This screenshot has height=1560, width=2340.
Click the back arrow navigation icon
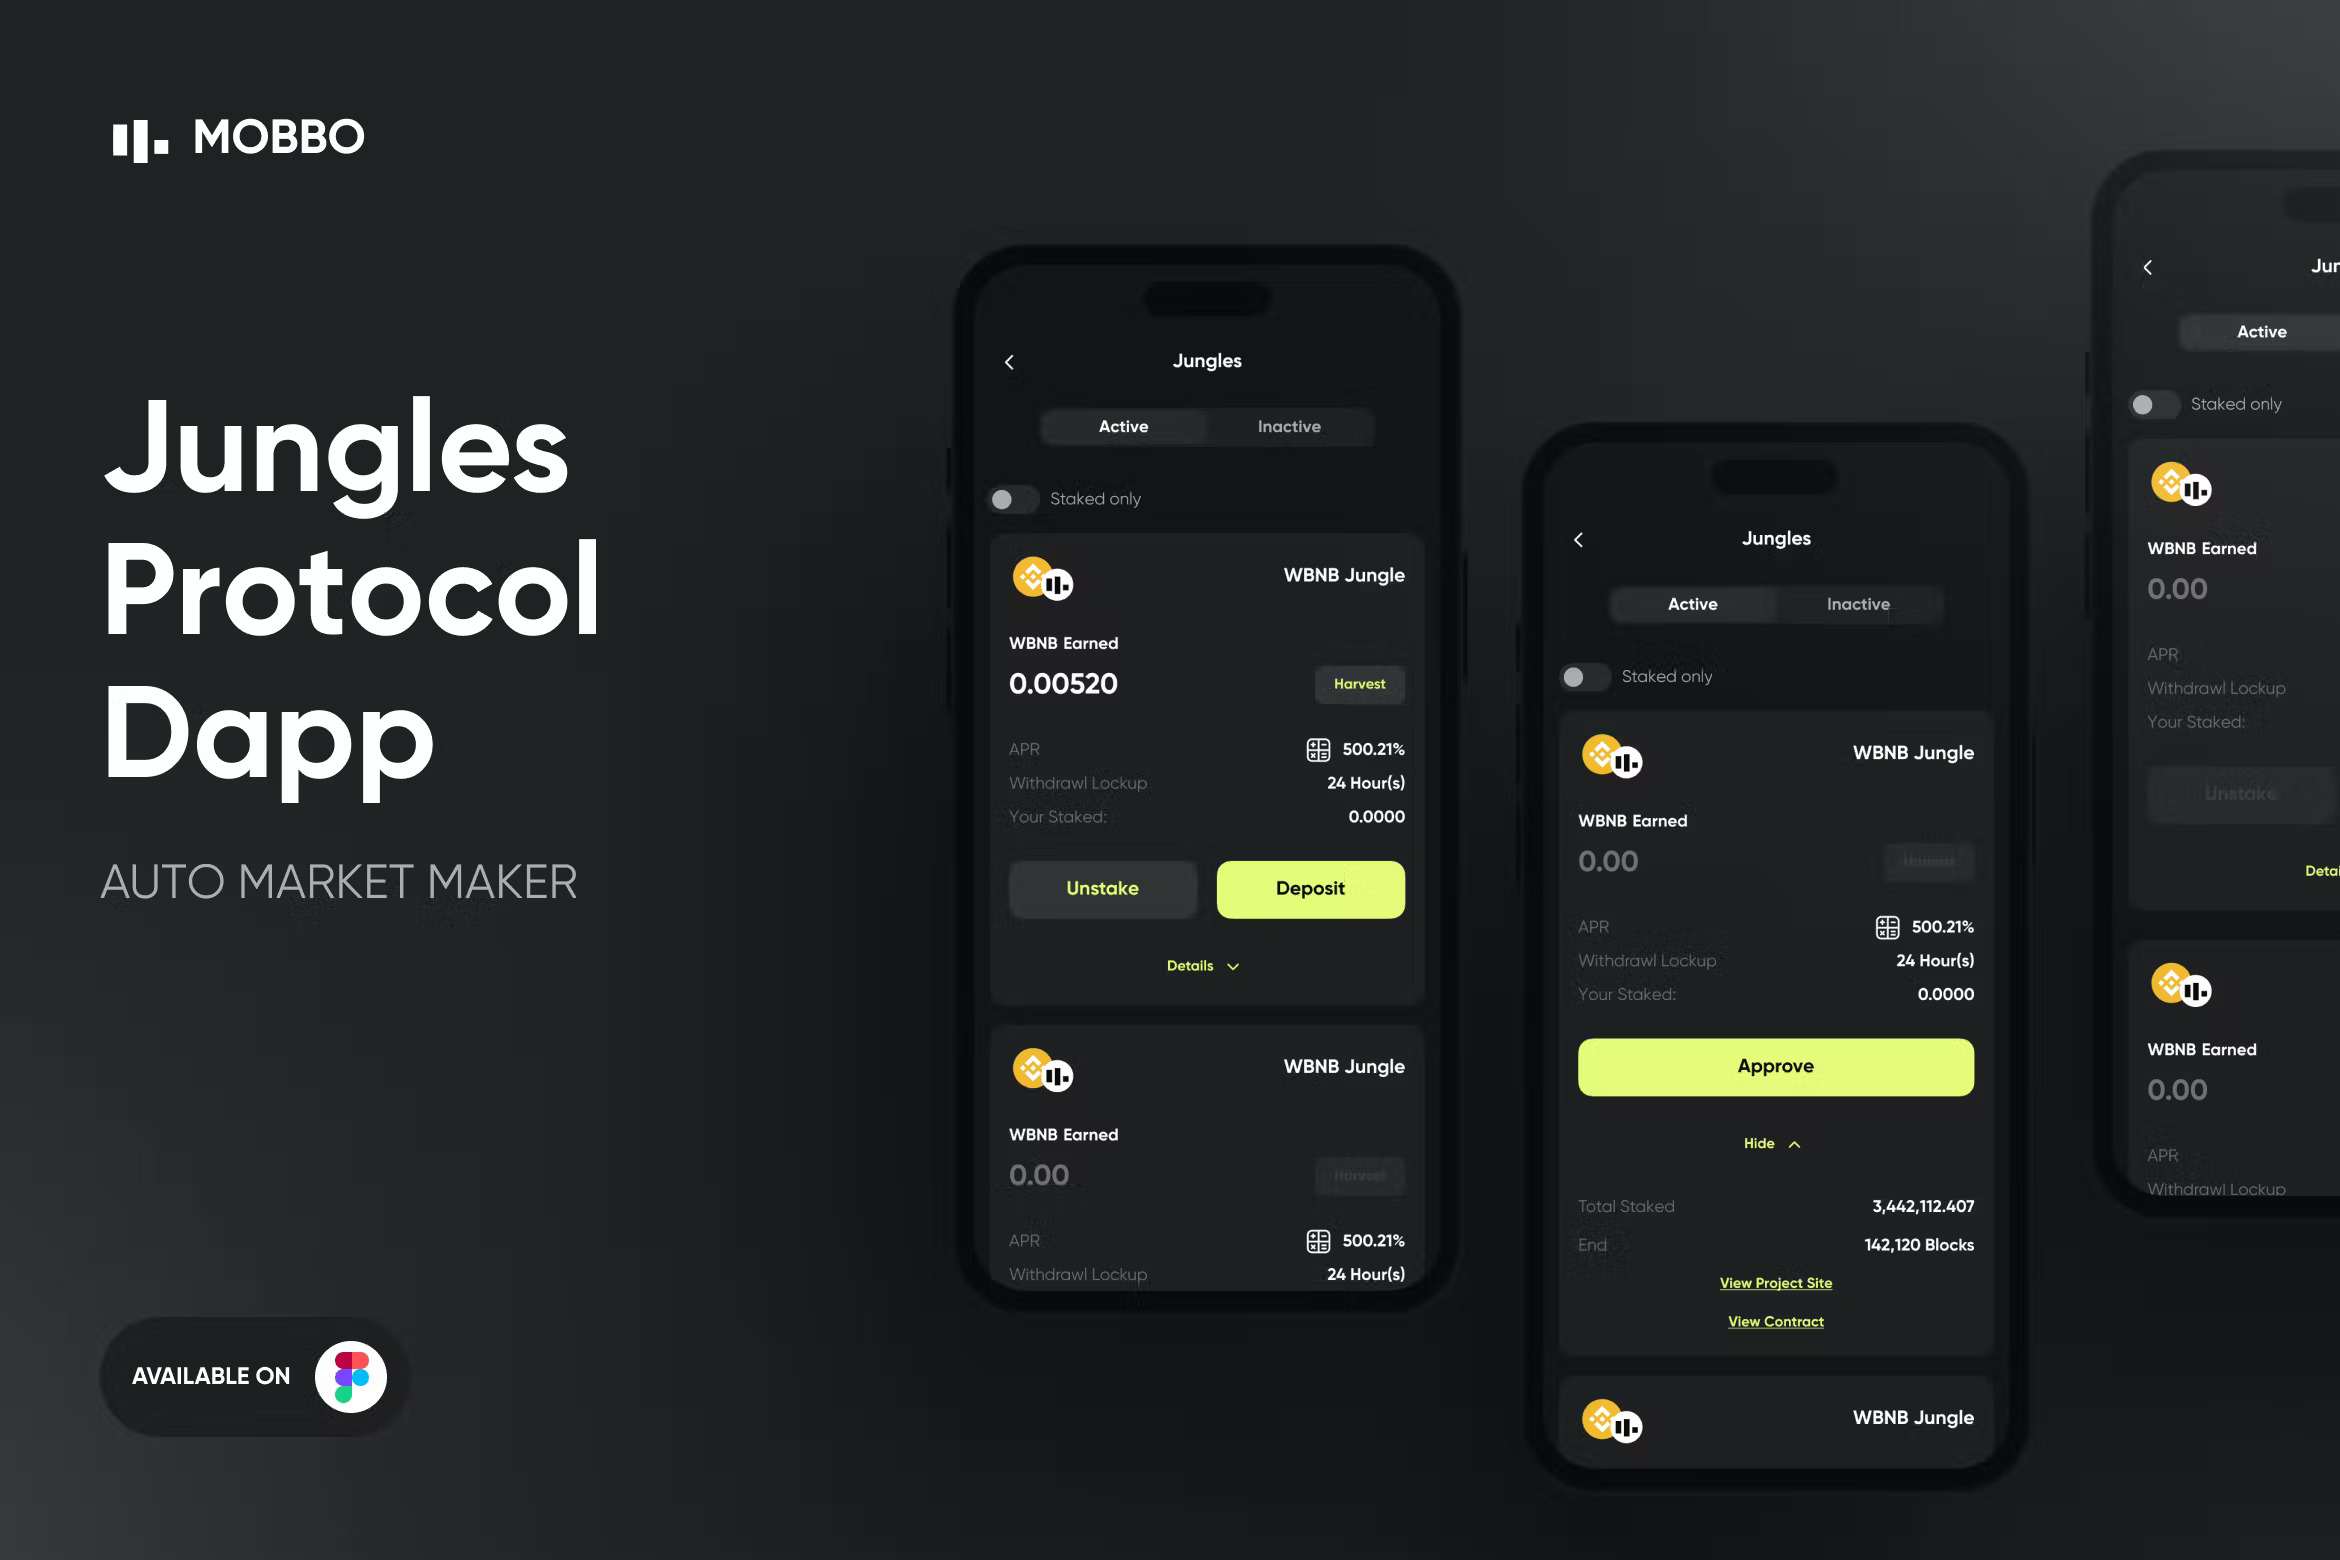click(1012, 360)
